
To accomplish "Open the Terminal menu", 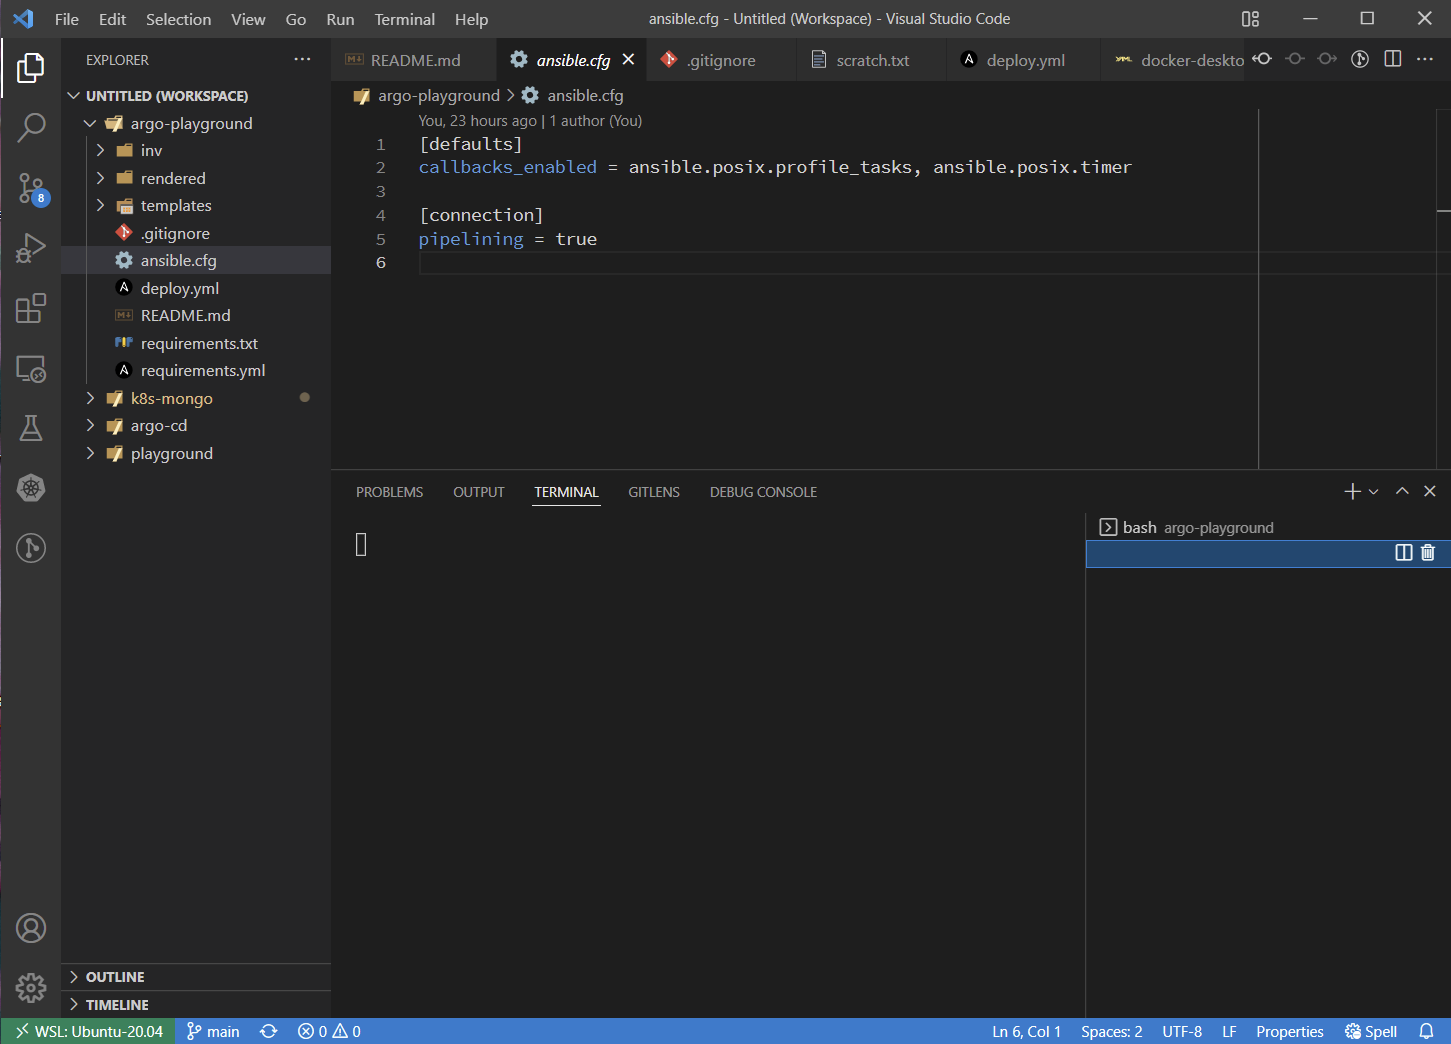I will pos(404,19).
